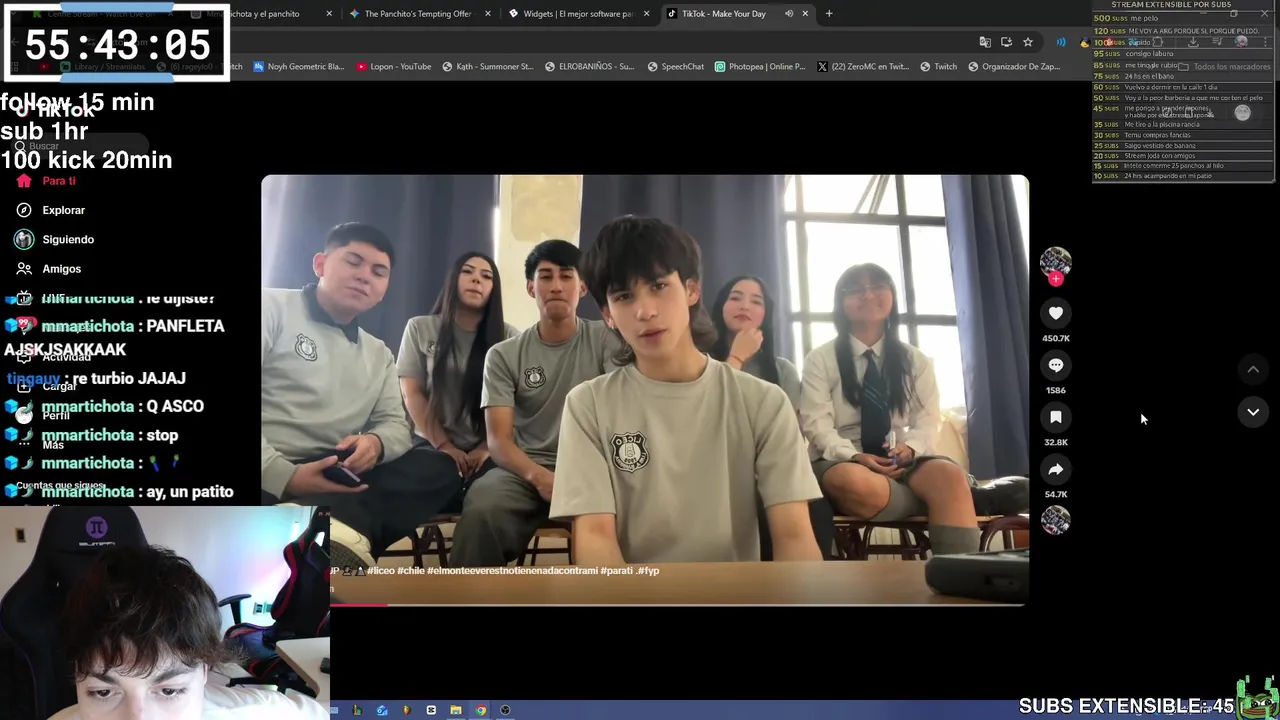Like the TikTok video with the heart icon
This screenshot has width=1280, height=720.
click(1055, 314)
